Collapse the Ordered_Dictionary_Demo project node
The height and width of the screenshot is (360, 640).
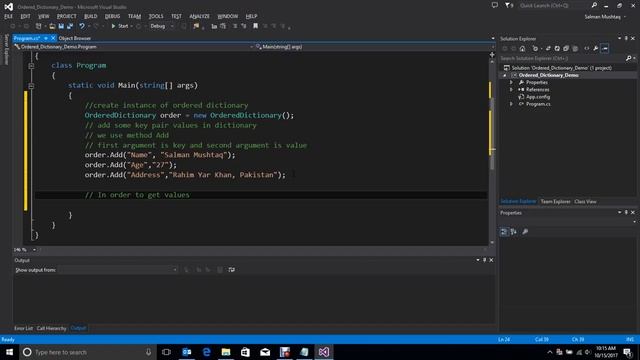505,76
